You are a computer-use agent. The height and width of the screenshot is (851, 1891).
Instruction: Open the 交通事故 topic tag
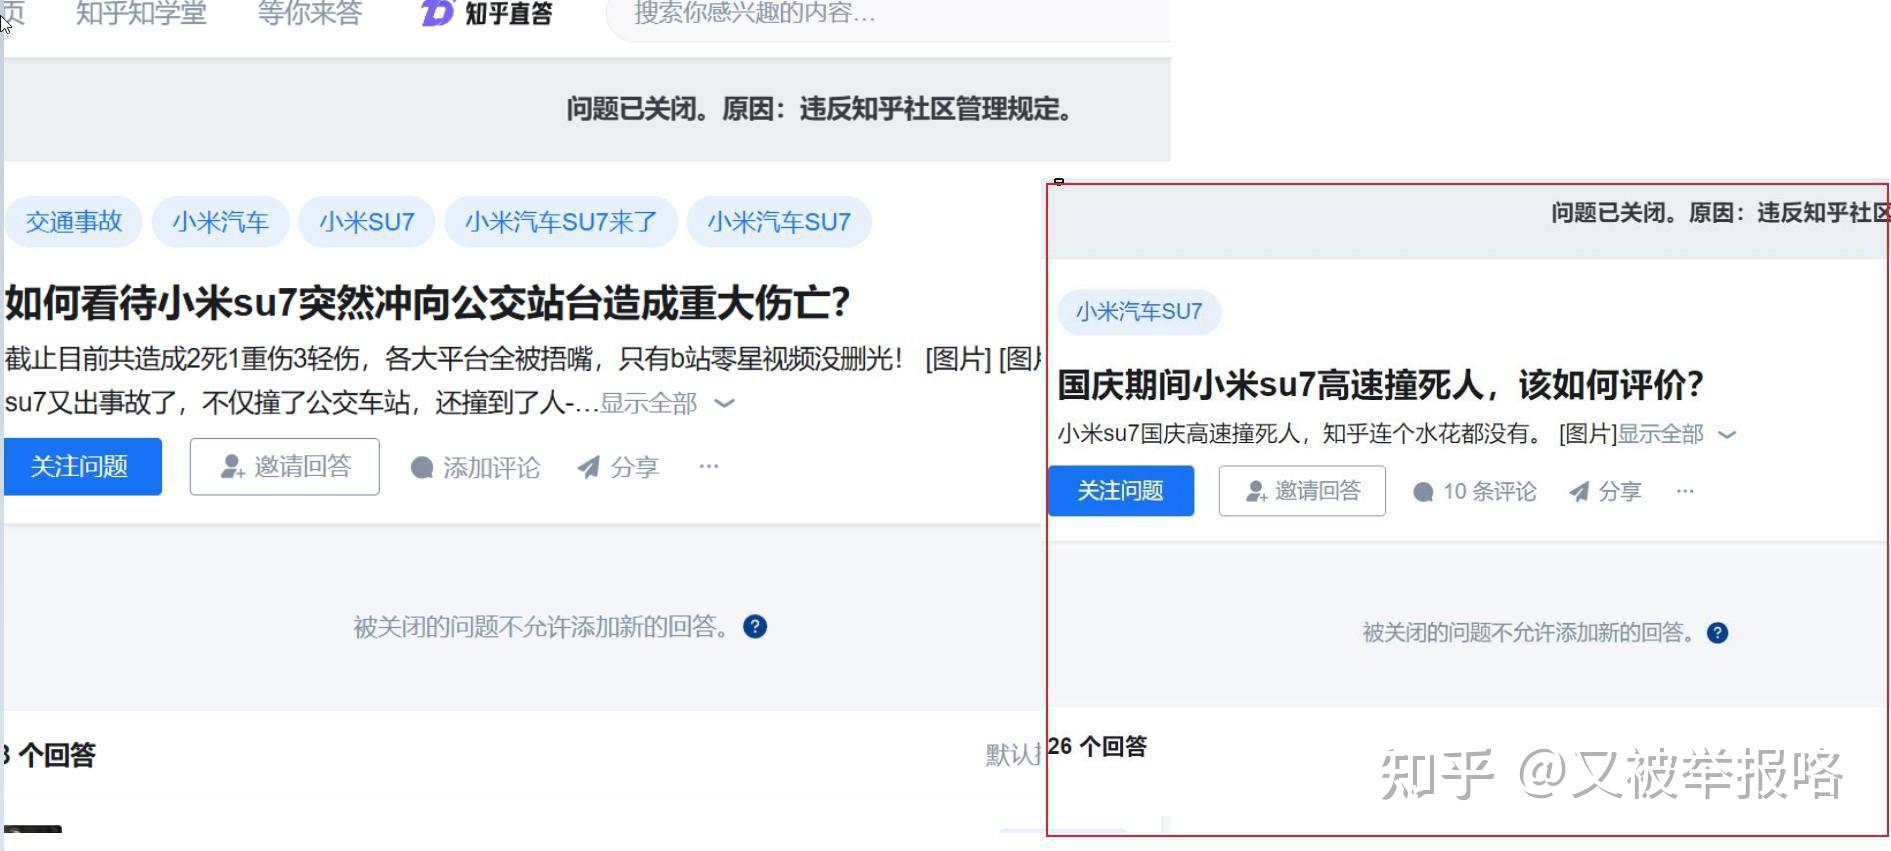pos(74,221)
